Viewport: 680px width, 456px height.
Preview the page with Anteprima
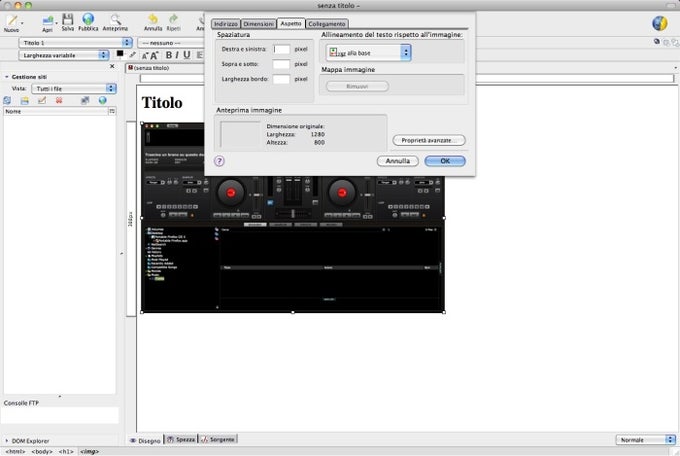(x=115, y=22)
